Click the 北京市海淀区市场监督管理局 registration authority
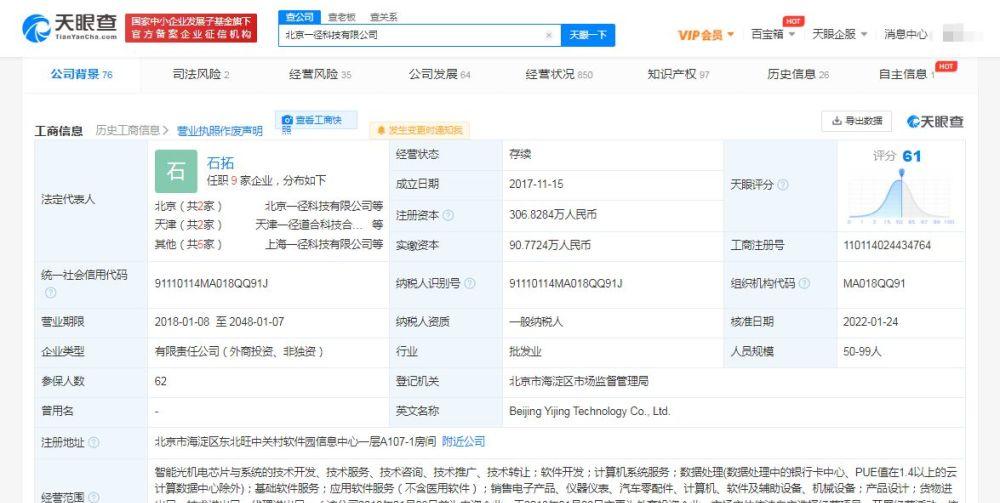1000x503 pixels. 579,381
